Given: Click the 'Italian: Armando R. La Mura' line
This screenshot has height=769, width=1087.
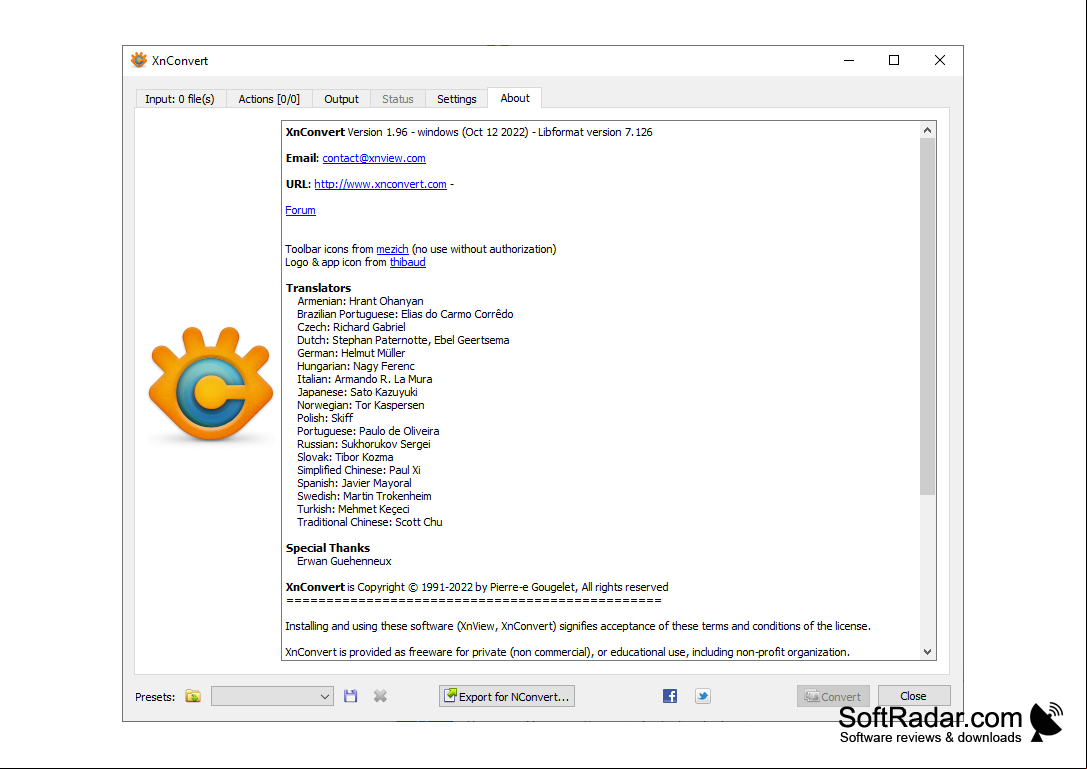Looking at the screenshot, I should click(x=365, y=379).
